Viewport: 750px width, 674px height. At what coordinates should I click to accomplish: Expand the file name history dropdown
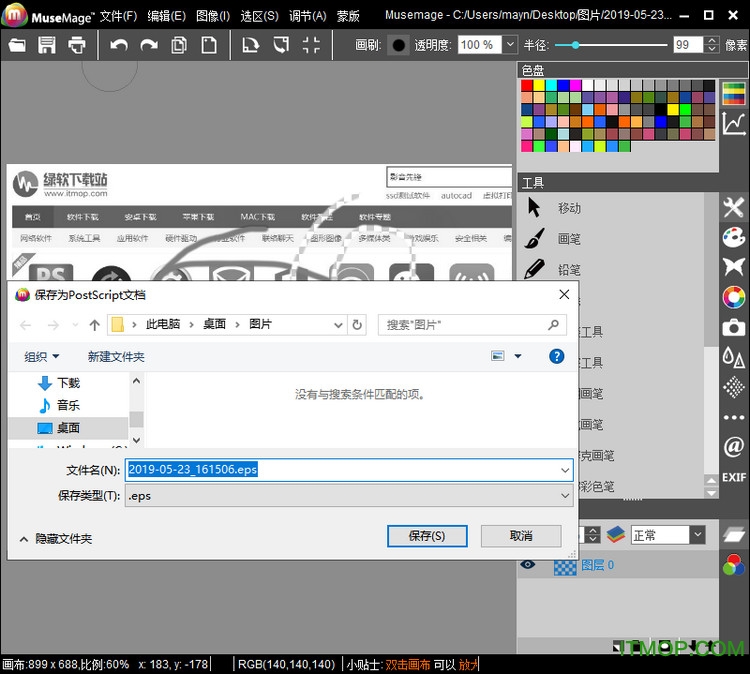(565, 470)
